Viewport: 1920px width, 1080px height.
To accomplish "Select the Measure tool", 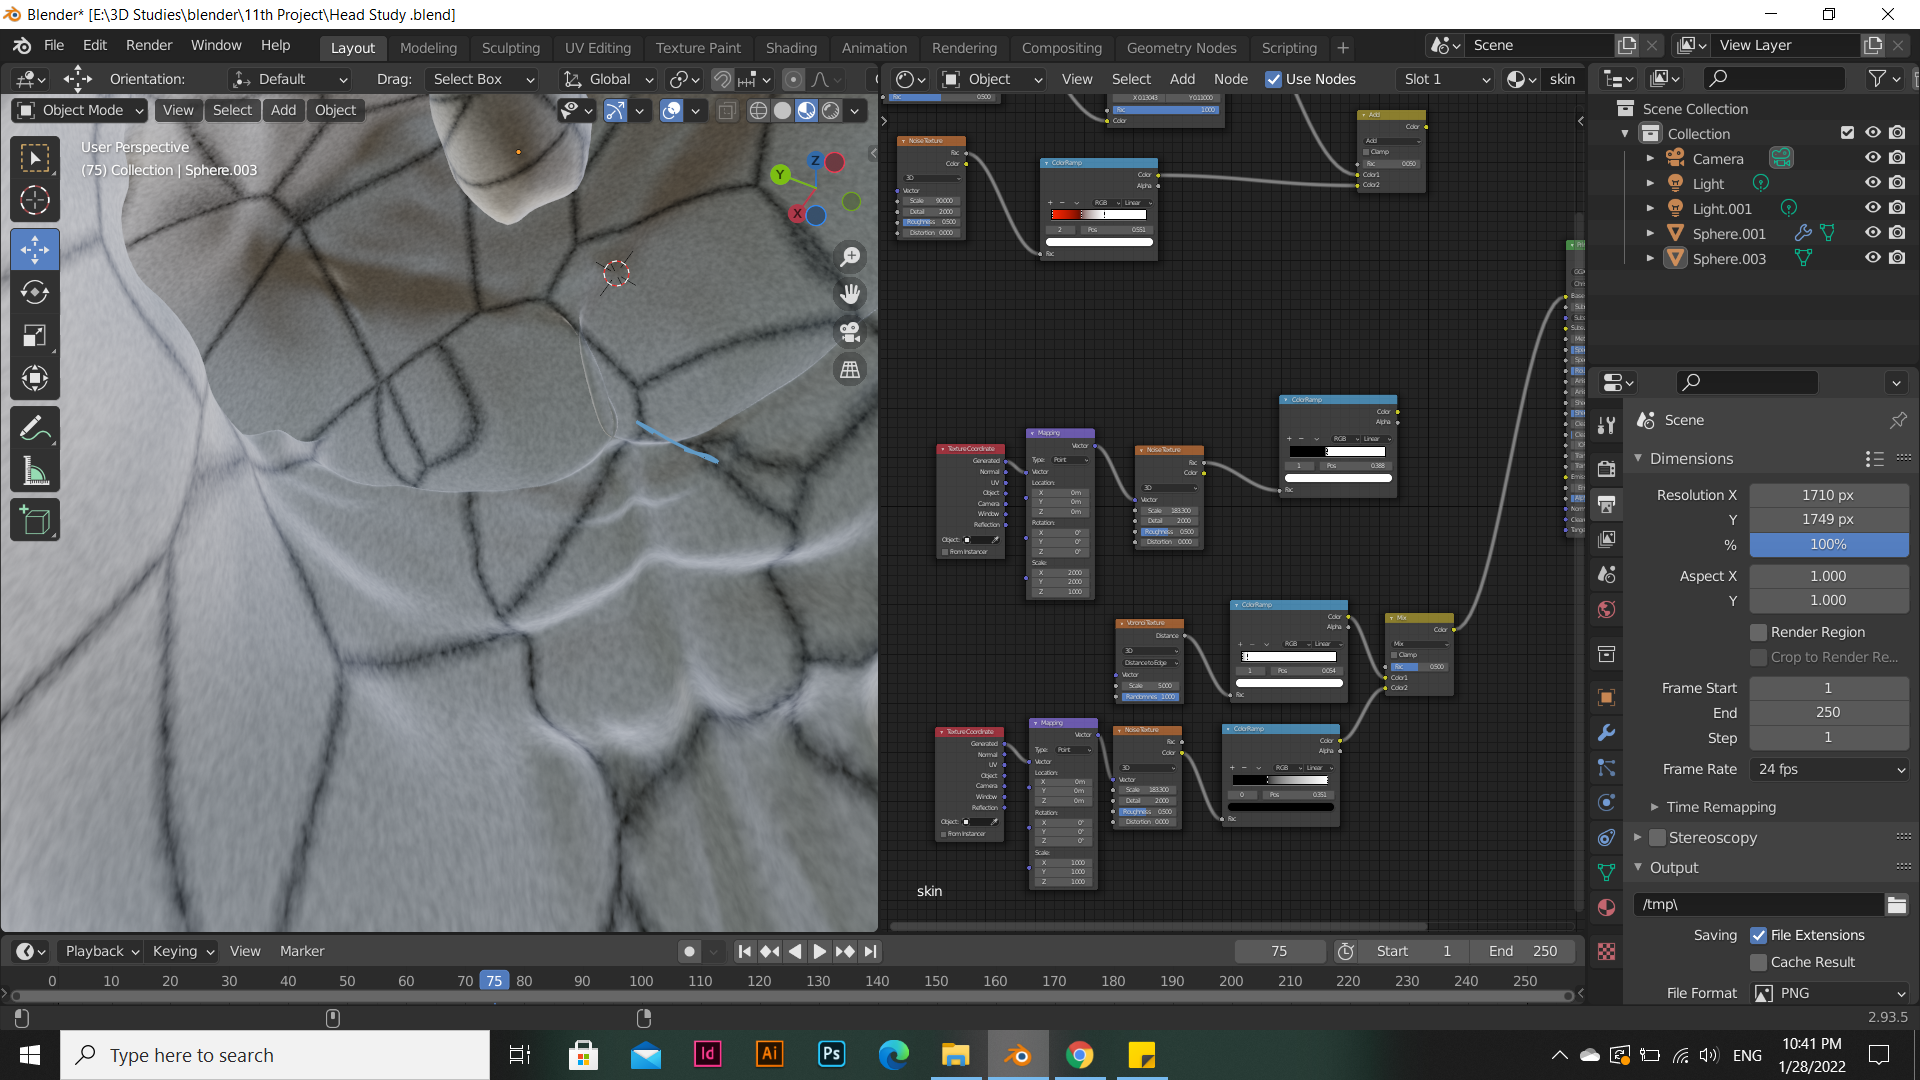I will [x=35, y=472].
